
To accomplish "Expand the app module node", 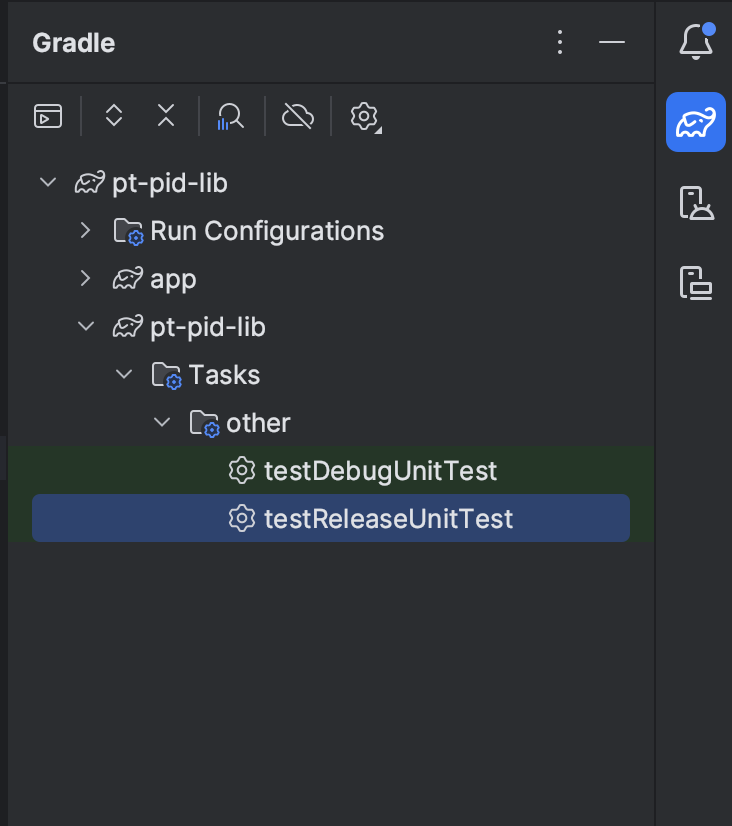I will 86,279.
